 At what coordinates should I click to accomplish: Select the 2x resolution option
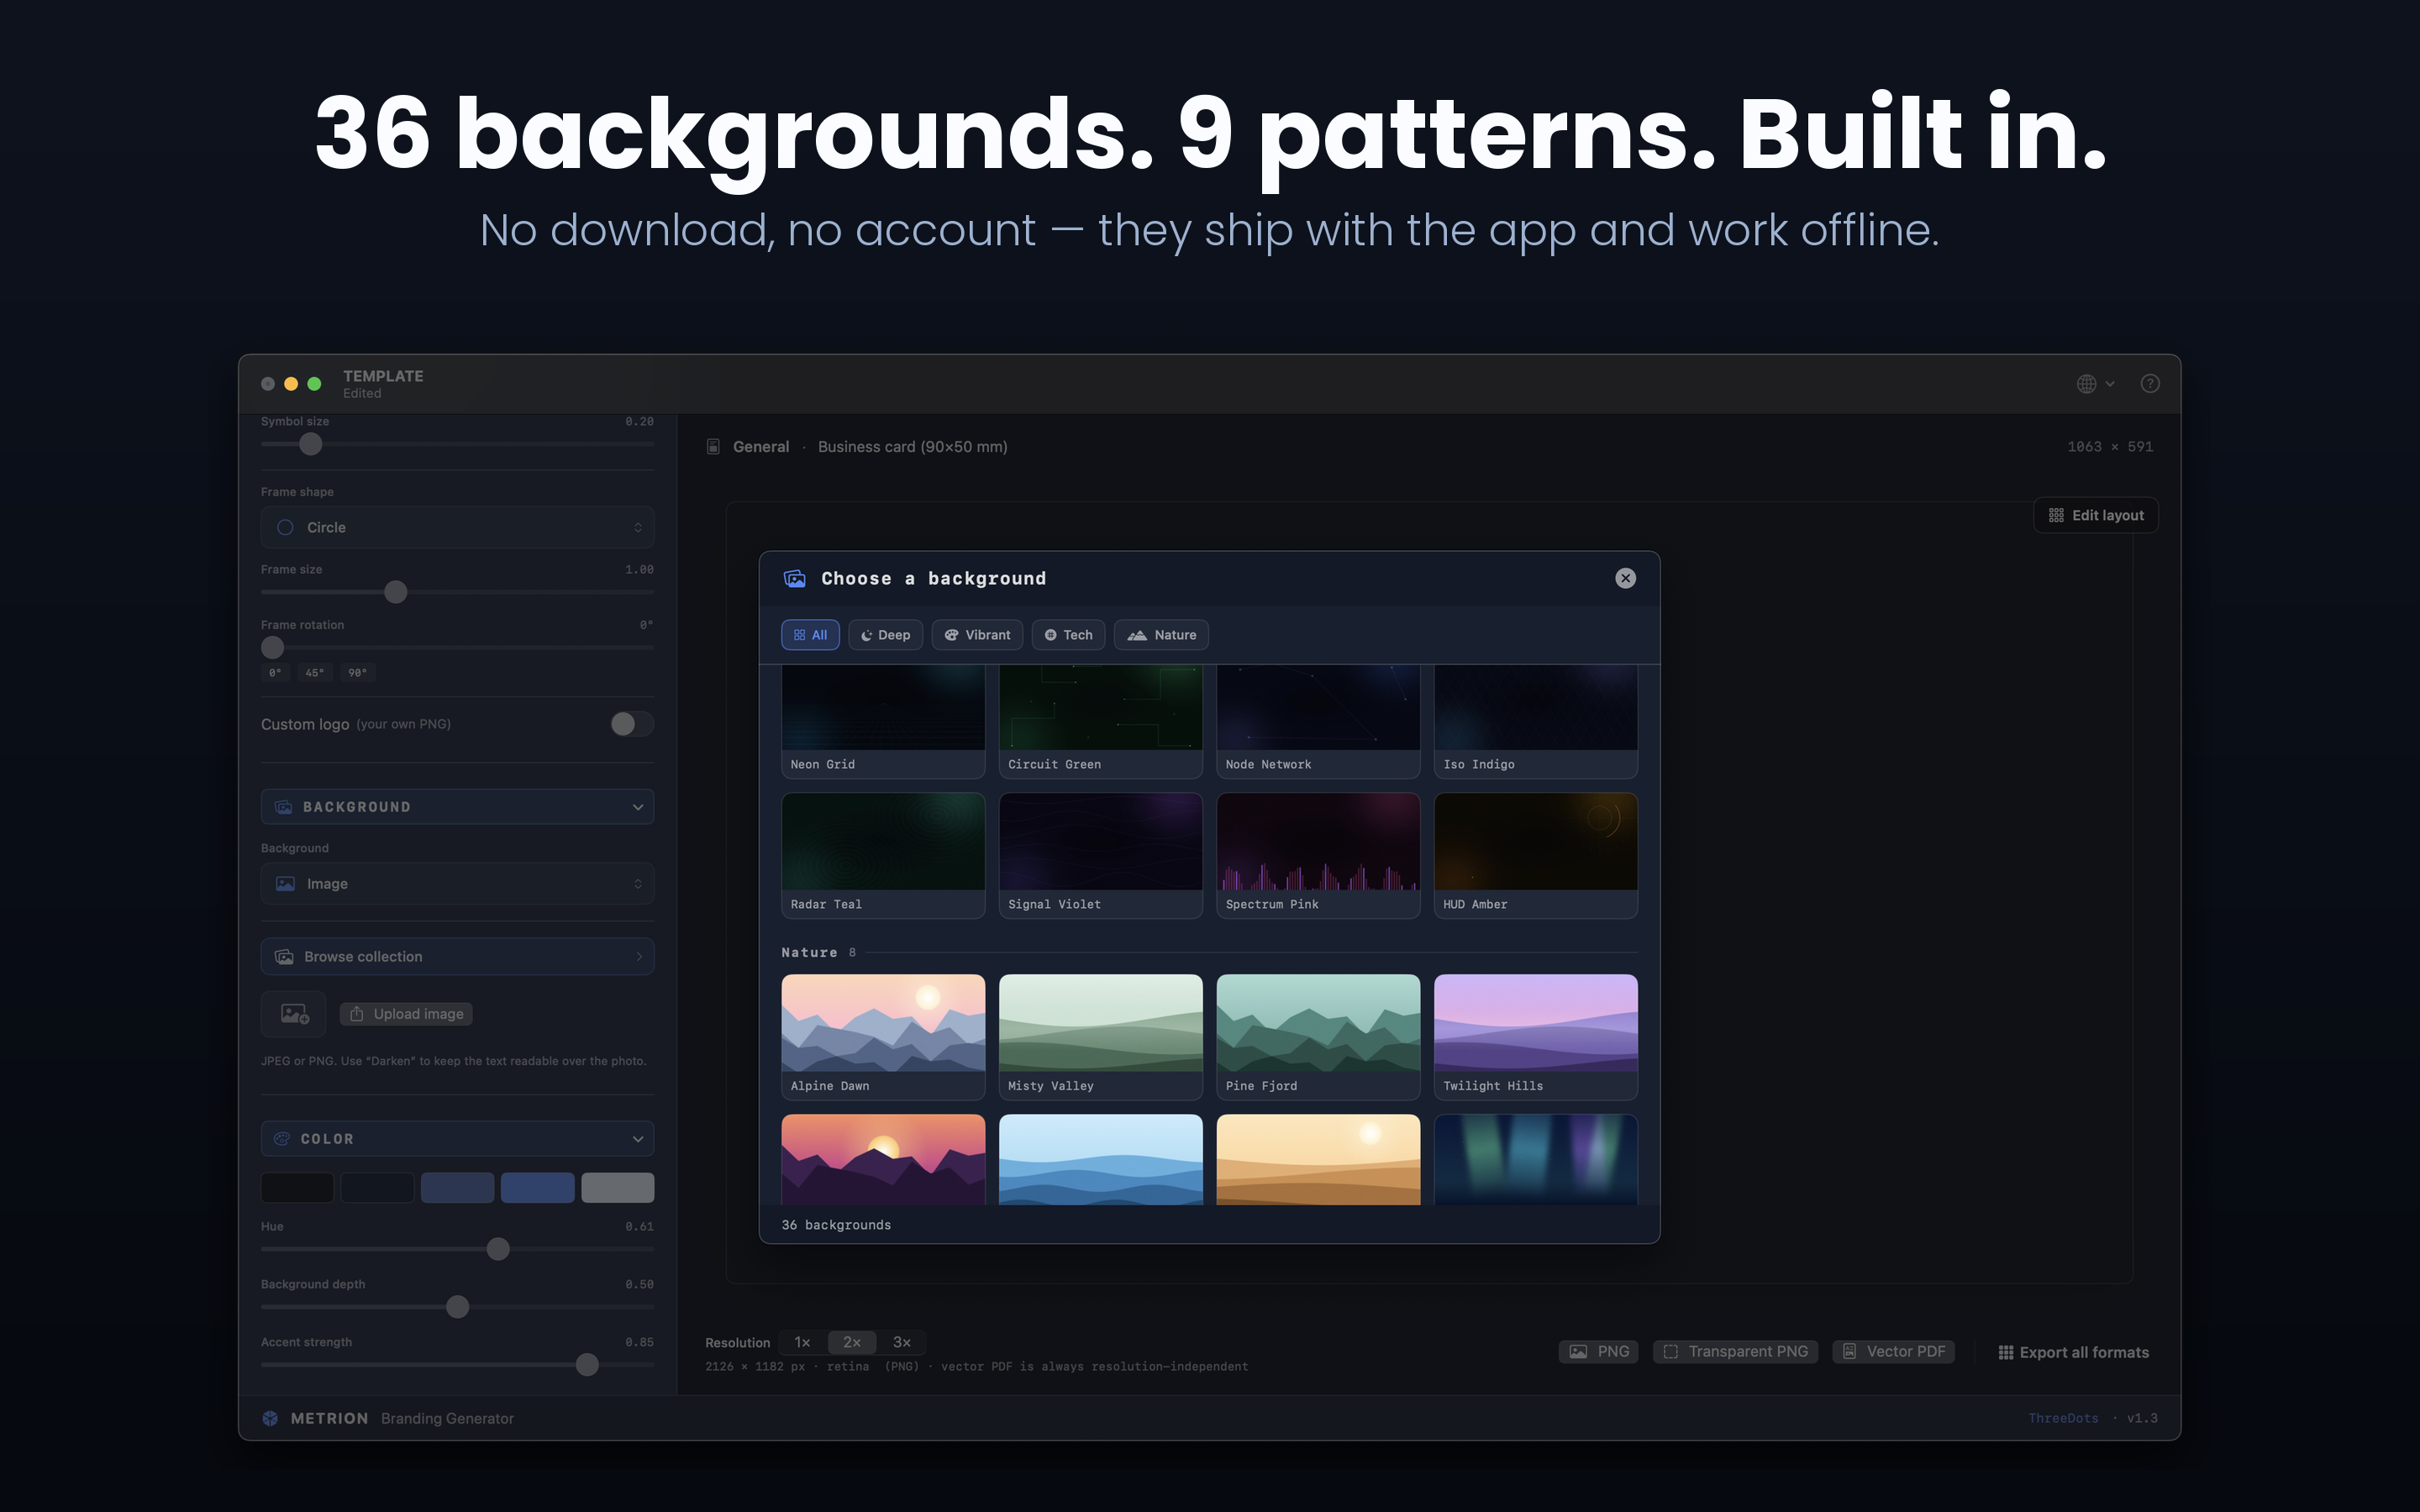(852, 1342)
